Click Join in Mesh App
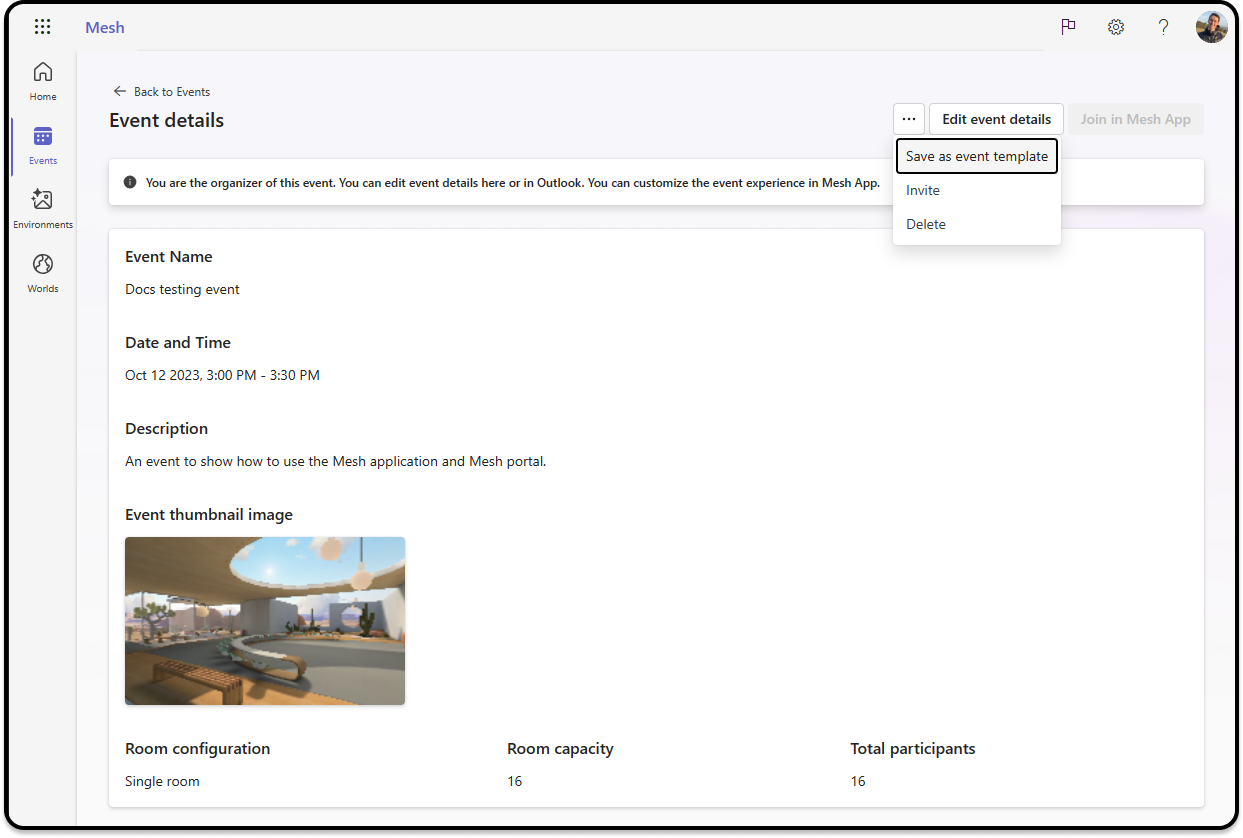Screen dimensions: 1243x838 click(1135, 118)
